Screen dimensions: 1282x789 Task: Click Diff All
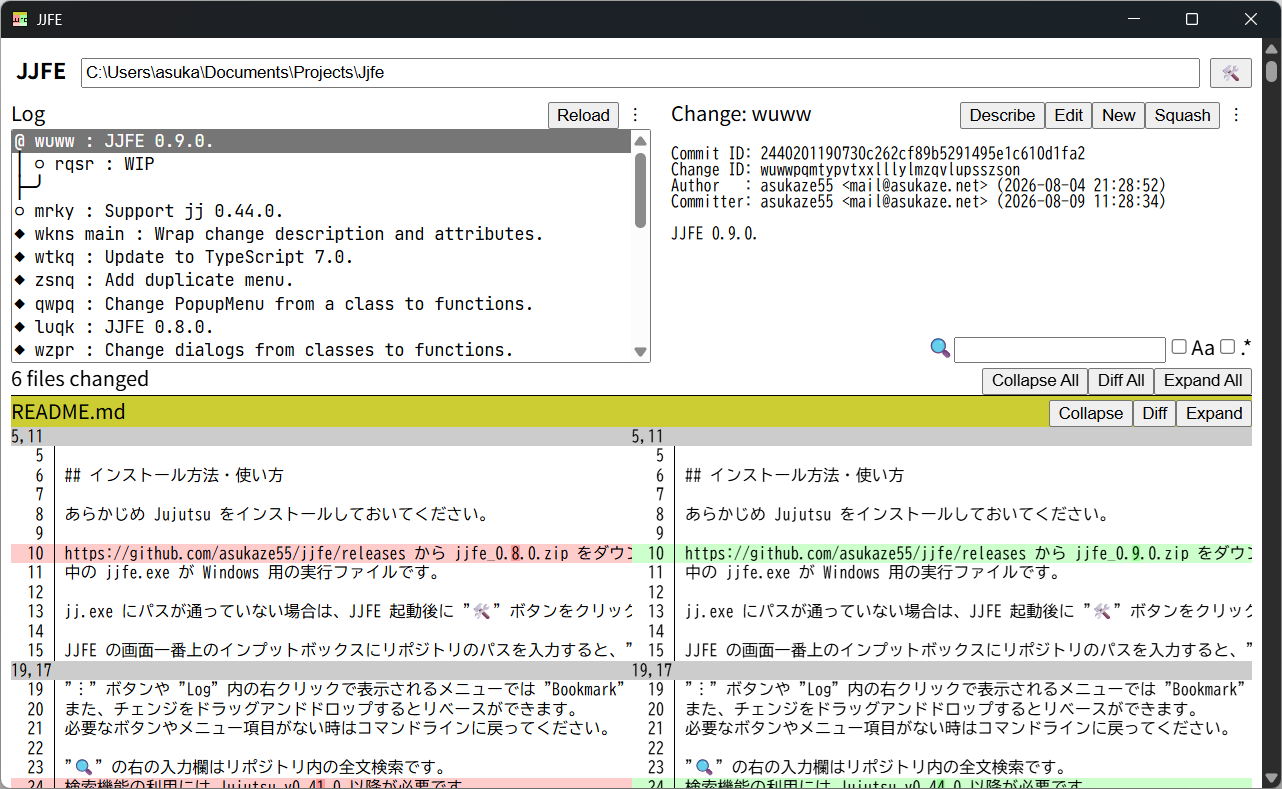(x=1121, y=380)
